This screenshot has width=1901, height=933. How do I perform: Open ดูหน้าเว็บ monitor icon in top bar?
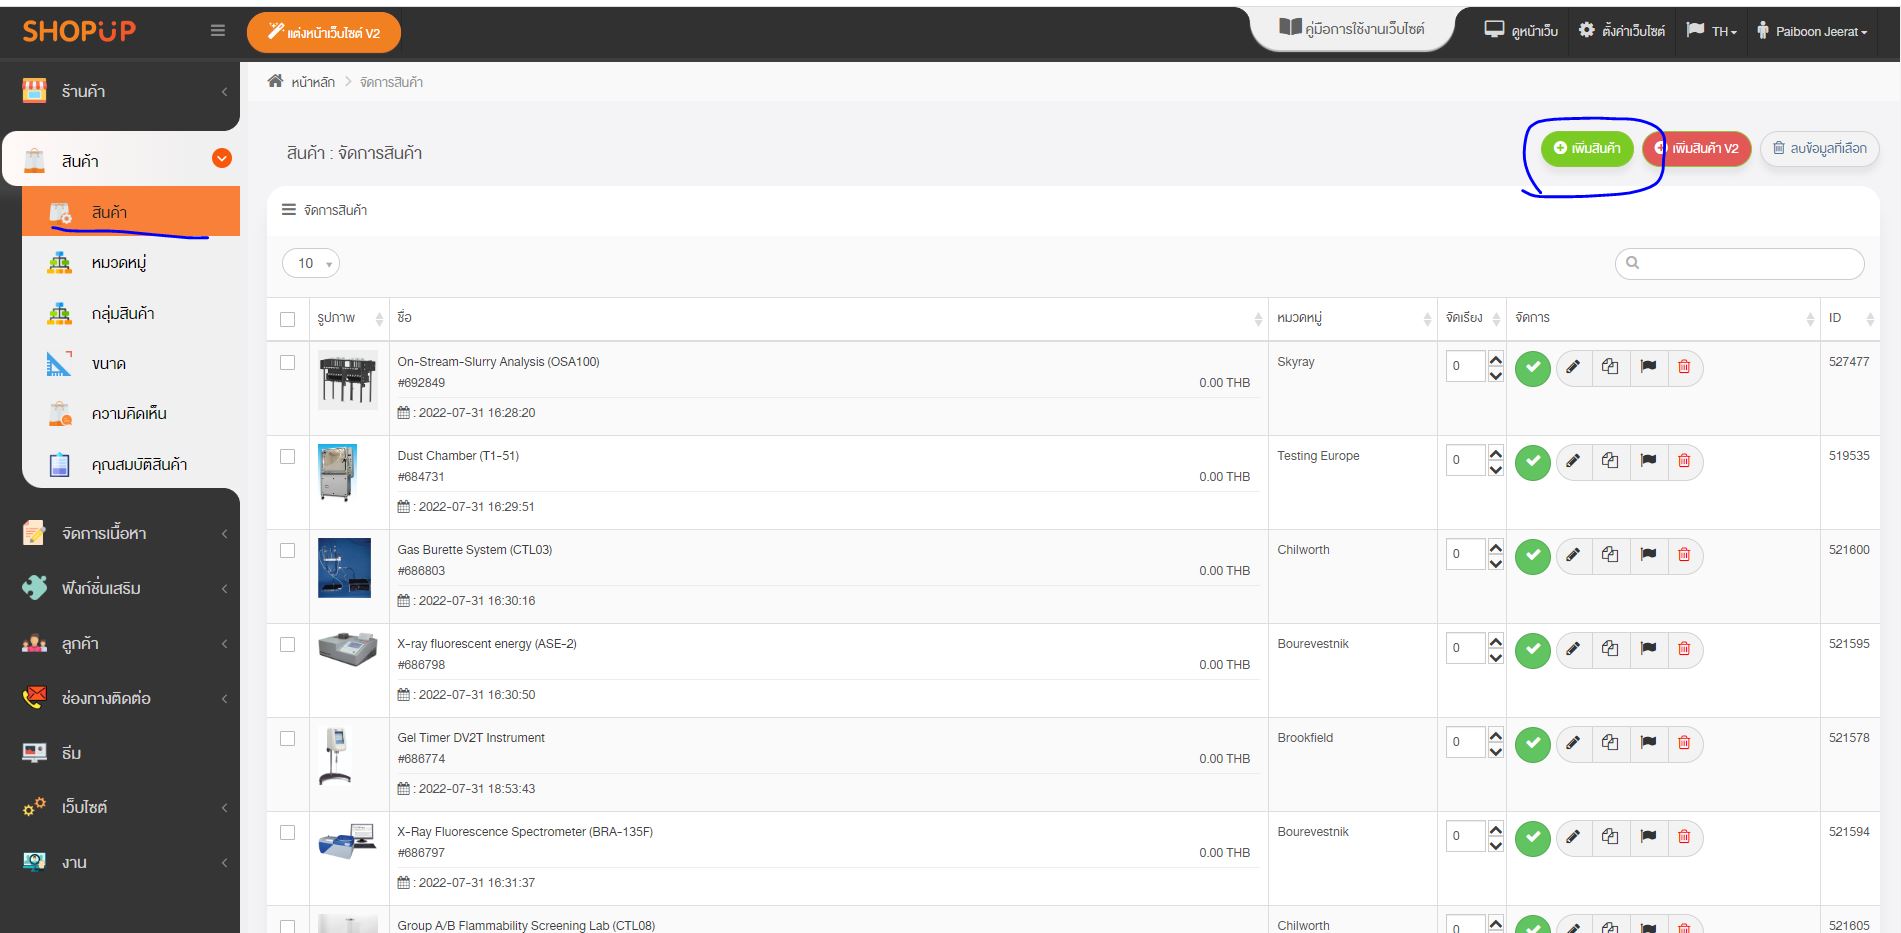1520,31
